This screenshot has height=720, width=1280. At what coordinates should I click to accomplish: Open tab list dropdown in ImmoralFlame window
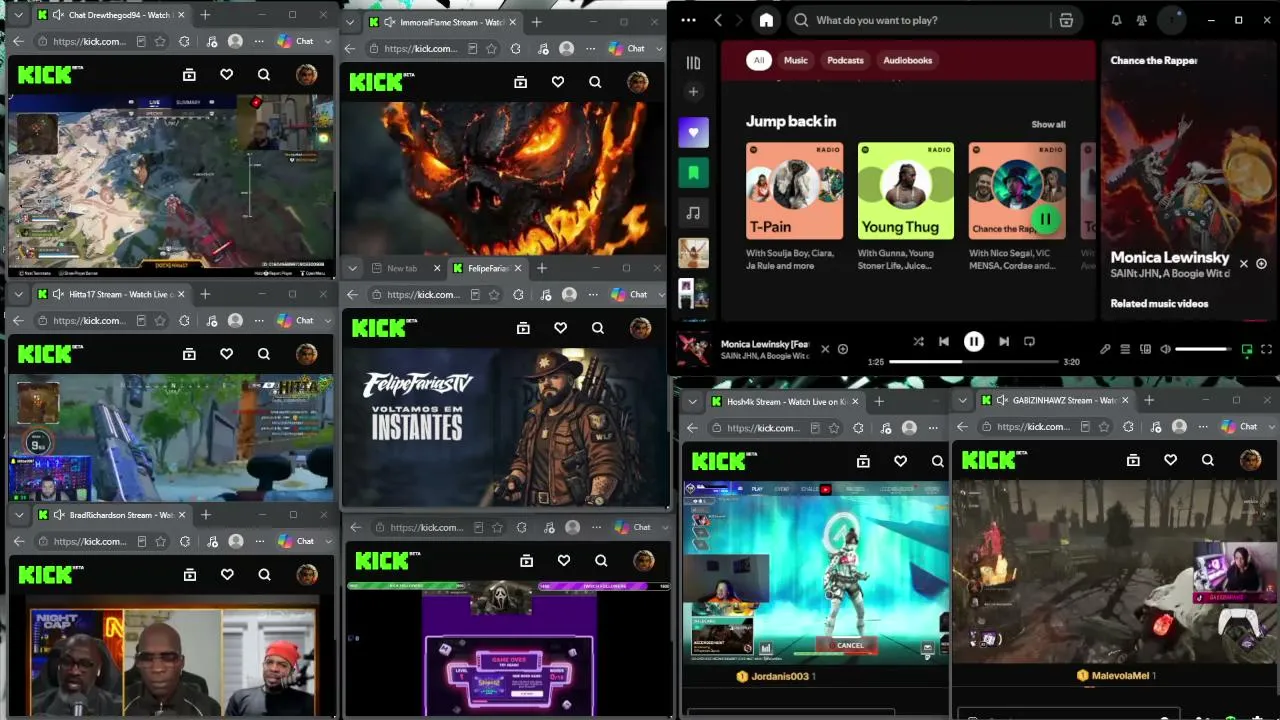pos(350,22)
